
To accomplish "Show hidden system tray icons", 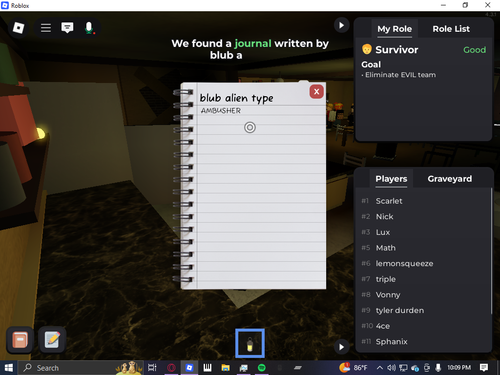I will [380, 368].
